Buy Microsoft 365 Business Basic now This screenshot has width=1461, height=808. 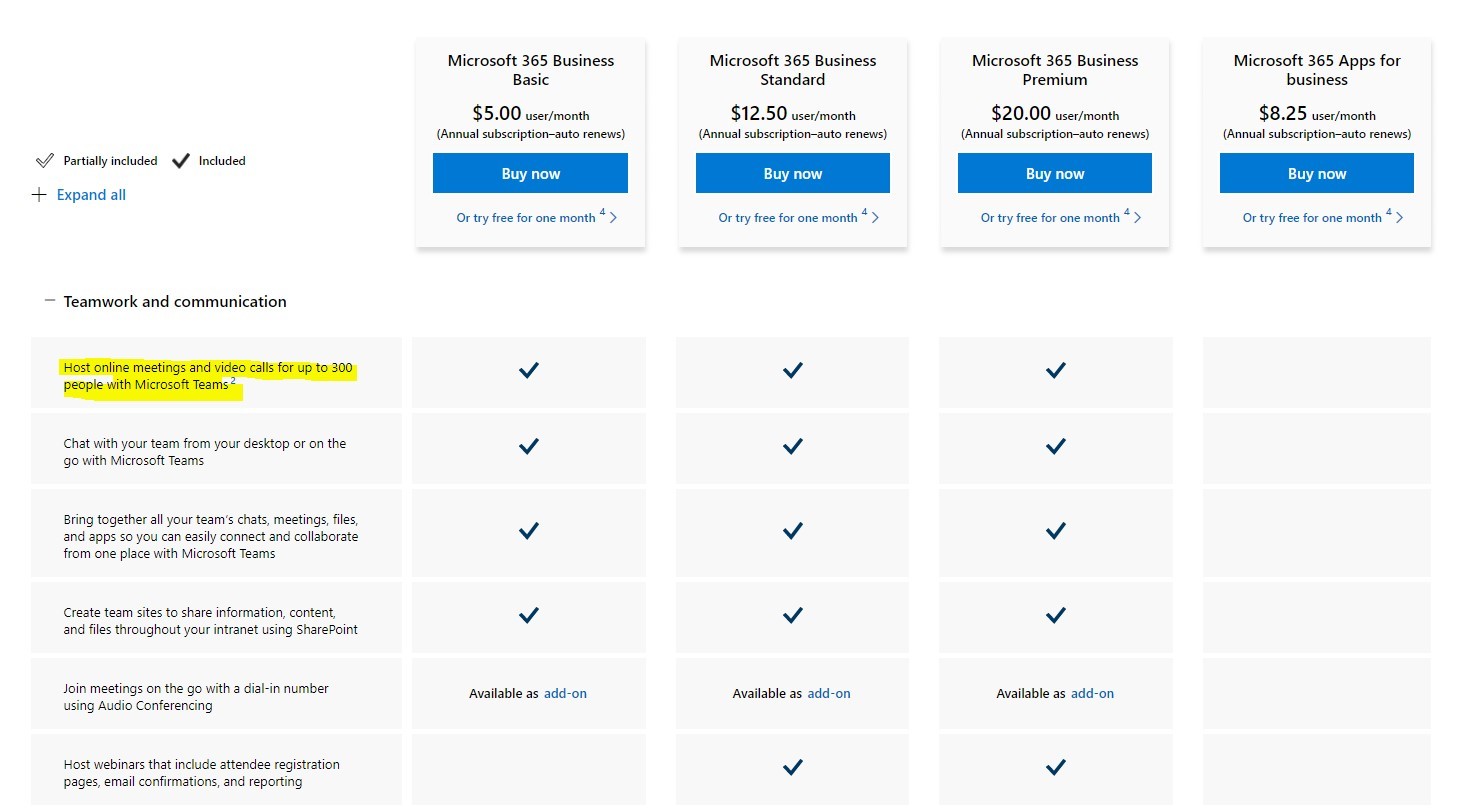[x=530, y=173]
